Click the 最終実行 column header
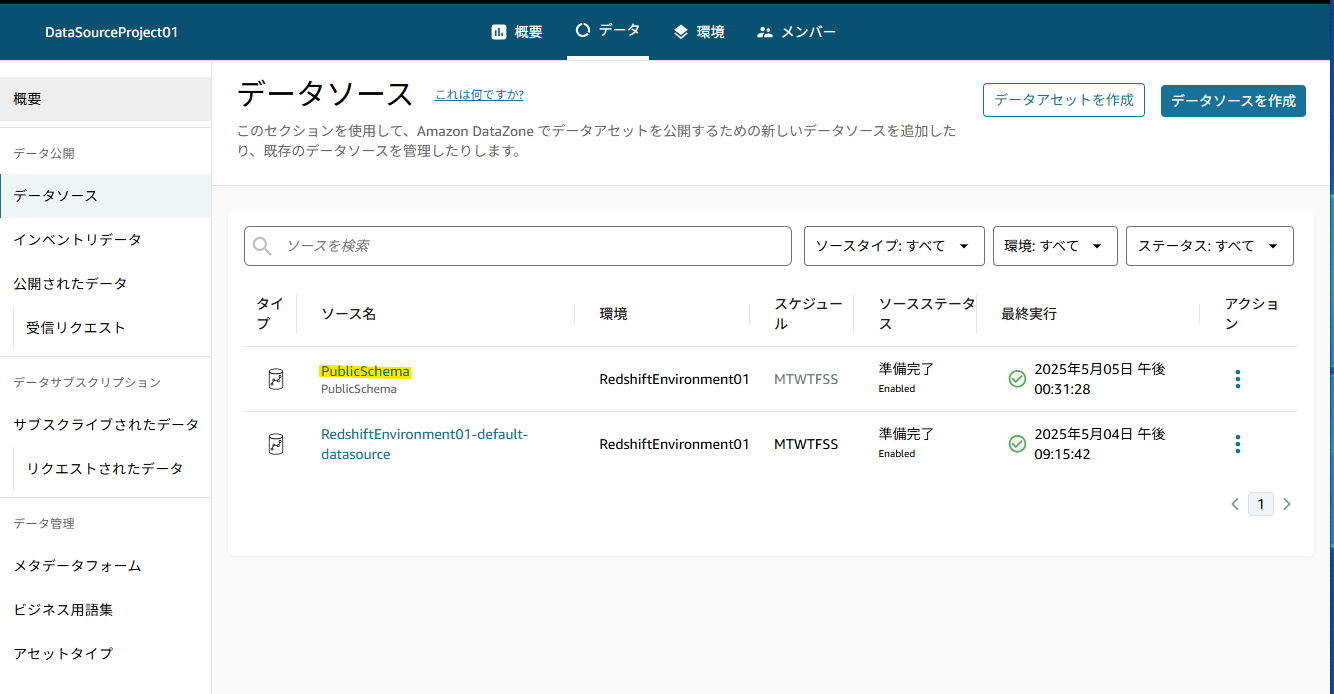Screen dimensions: 1334x694 1029,314
